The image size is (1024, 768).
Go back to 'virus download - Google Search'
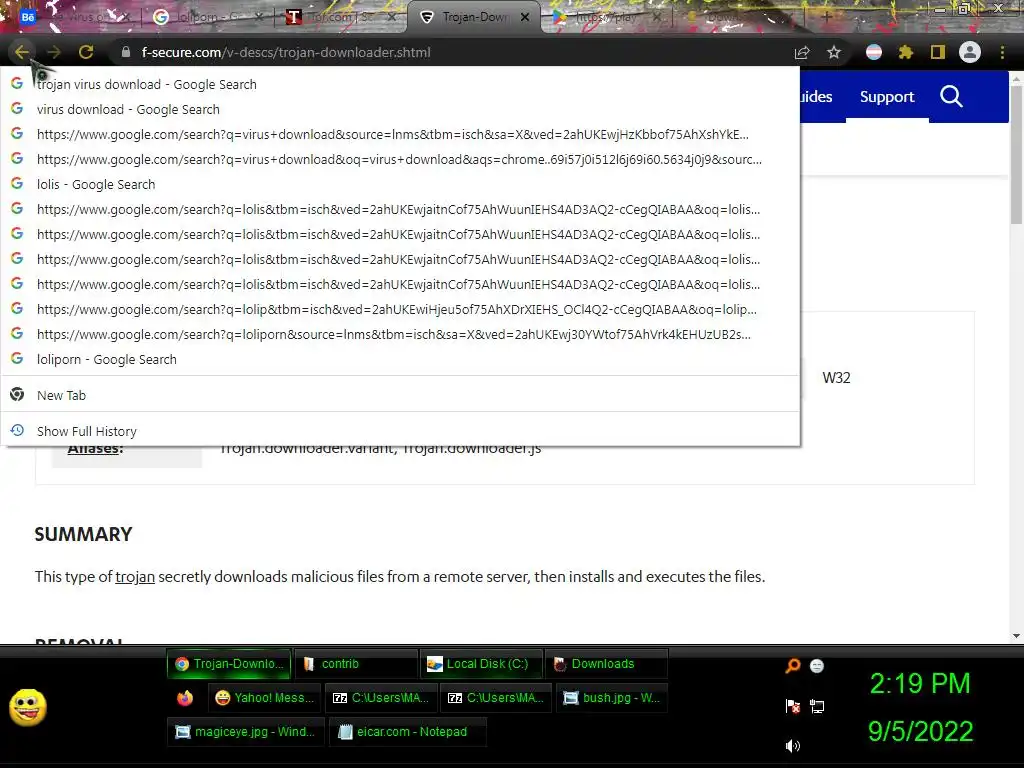400,110
